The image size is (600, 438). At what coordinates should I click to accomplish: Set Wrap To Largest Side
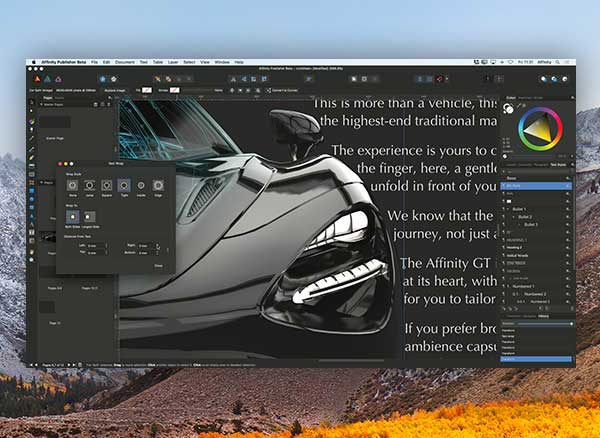pos(90,217)
